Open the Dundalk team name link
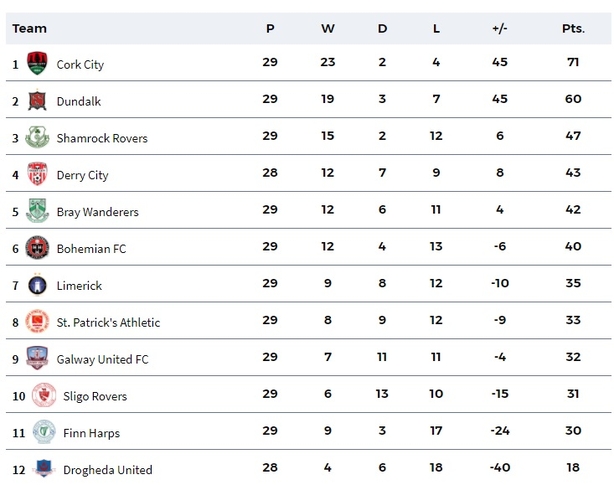Viewport: 614px width, 485px height. [x=79, y=101]
